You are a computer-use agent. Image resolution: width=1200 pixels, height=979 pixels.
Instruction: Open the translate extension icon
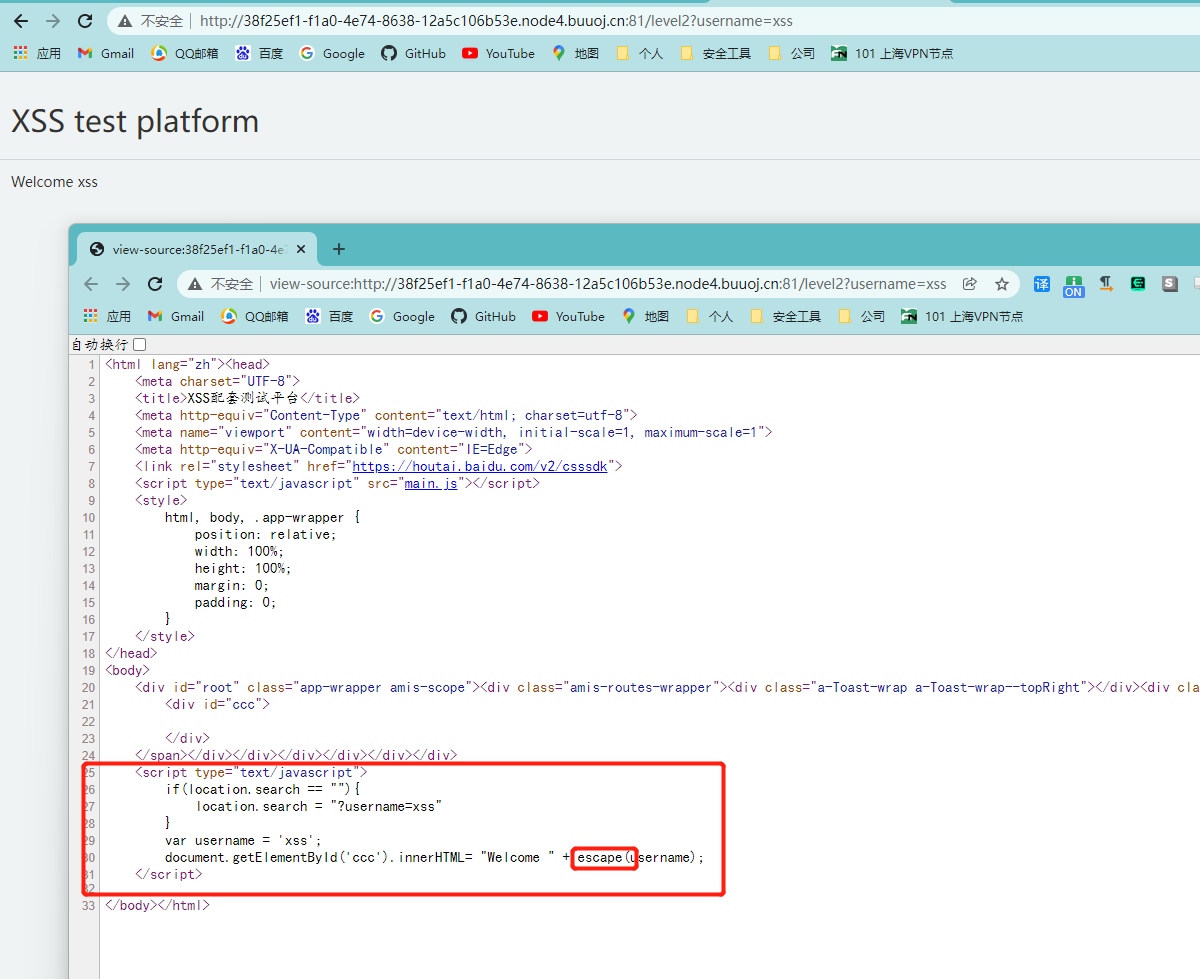point(1042,284)
